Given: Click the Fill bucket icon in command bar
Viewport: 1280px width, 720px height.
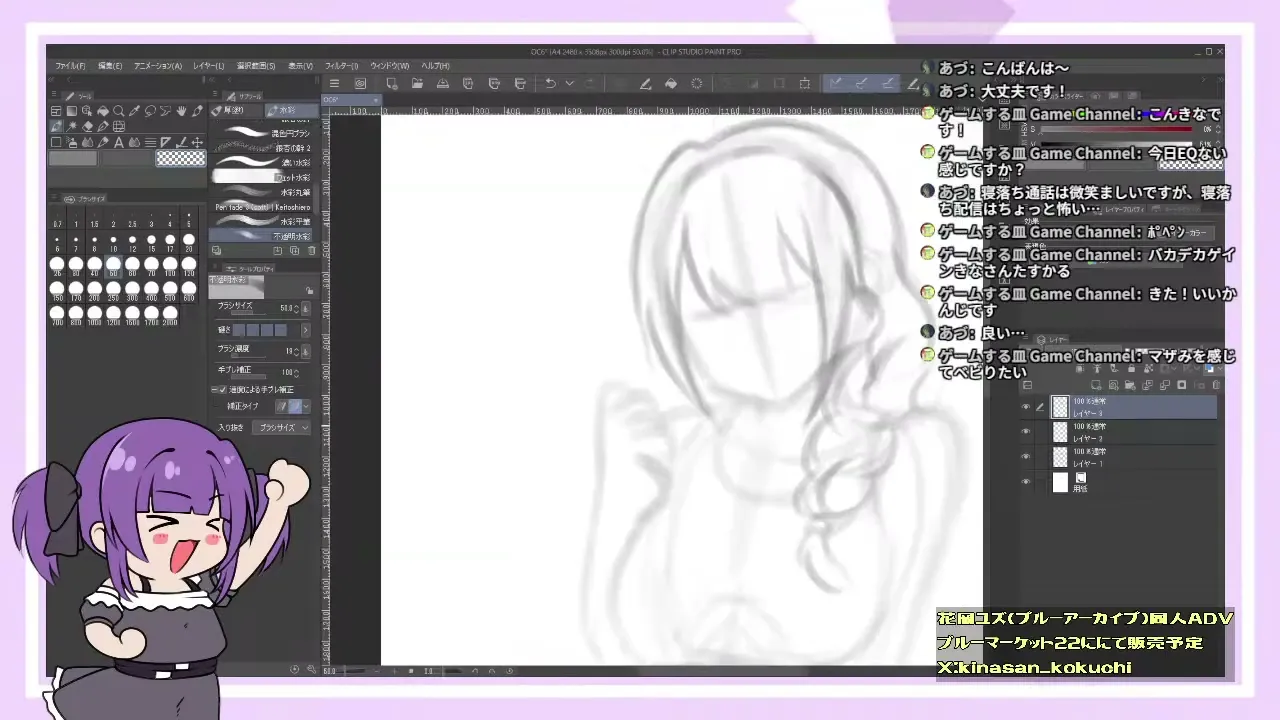Looking at the screenshot, I should click(x=671, y=84).
